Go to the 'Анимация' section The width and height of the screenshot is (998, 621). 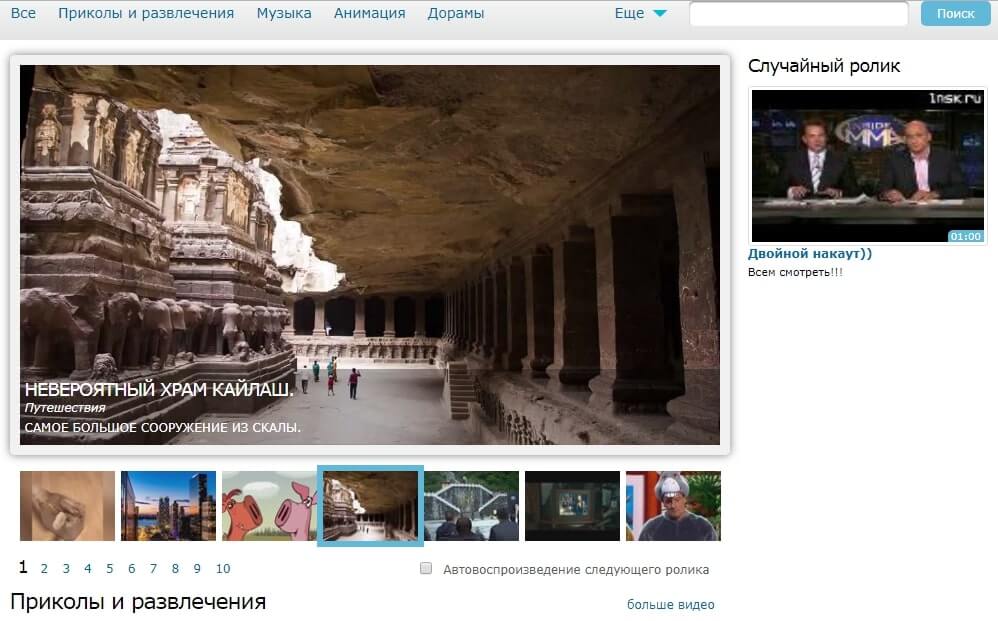(369, 14)
